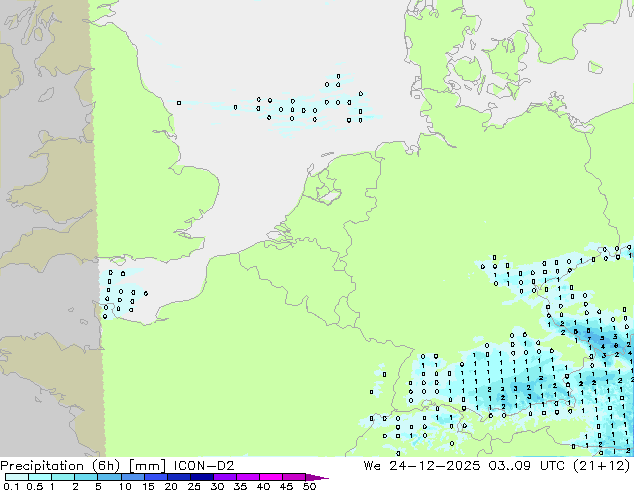Click the legend label '0.5'
Screen dimensions: 634x490
[34, 486]
